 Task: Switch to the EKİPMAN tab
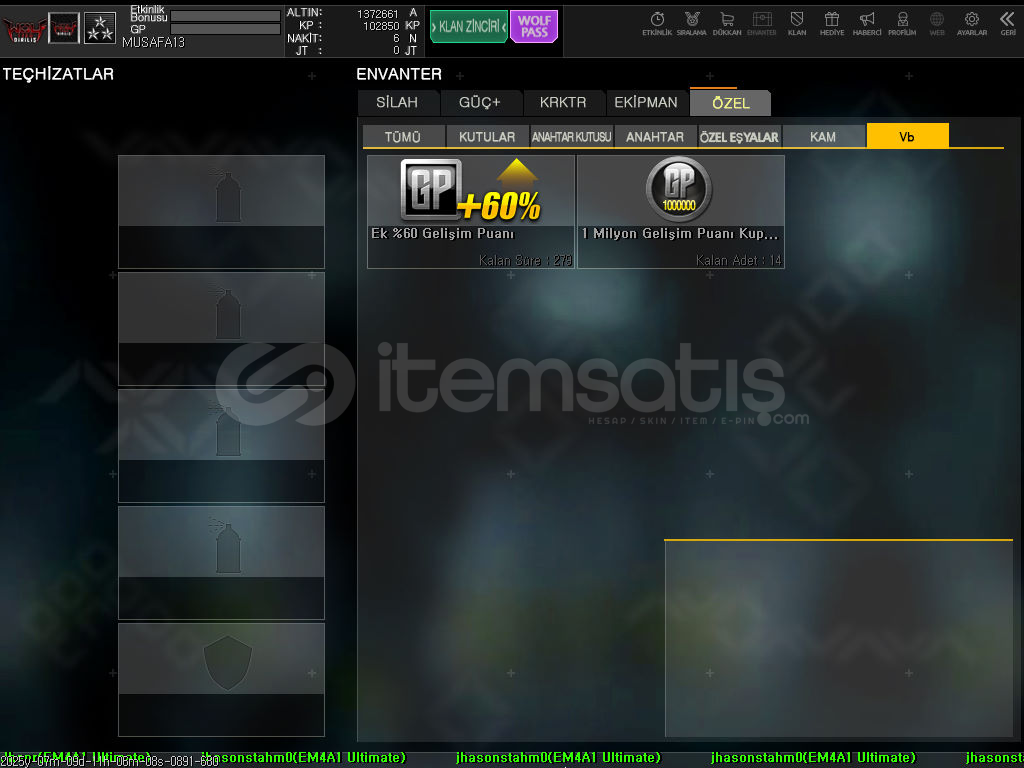[x=646, y=103]
